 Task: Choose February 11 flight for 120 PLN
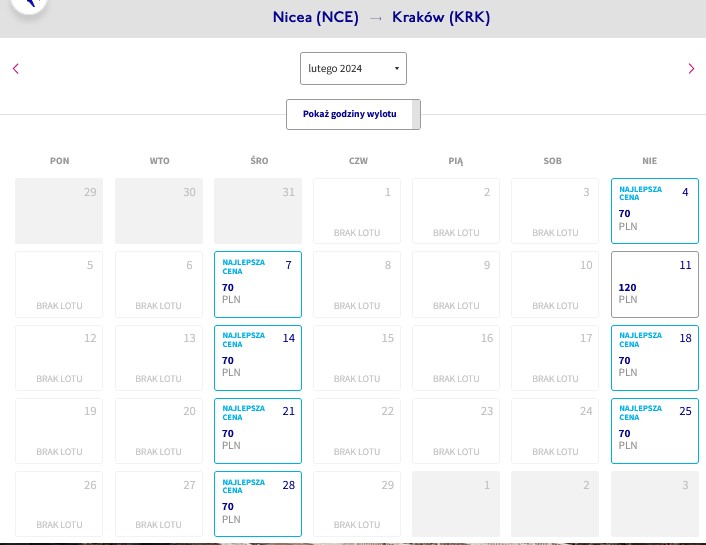coord(655,284)
